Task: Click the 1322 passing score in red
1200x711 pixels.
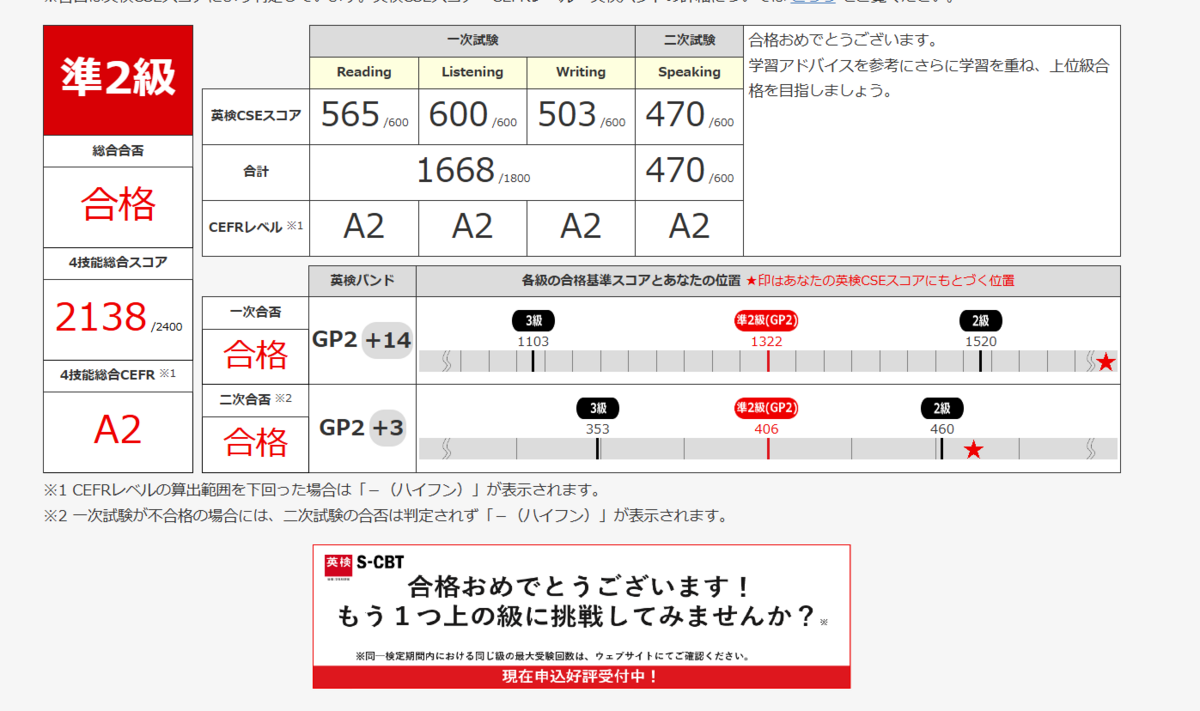Action: pos(767,341)
